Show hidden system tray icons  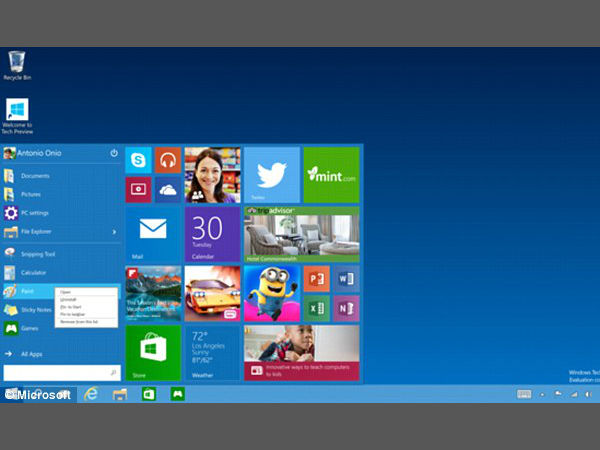pyautogui.click(x=543, y=394)
